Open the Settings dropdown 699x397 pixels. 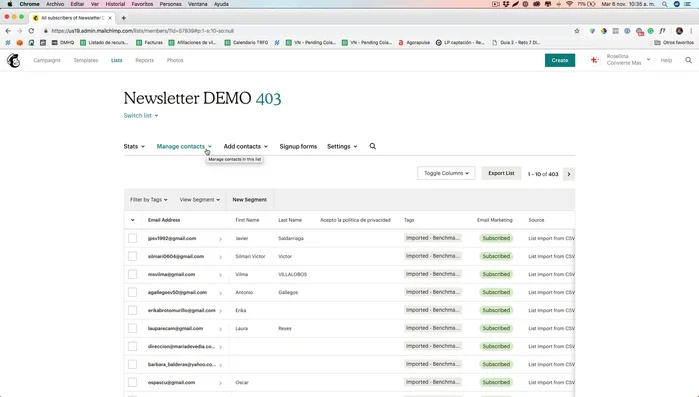pyautogui.click(x=342, y=146)
